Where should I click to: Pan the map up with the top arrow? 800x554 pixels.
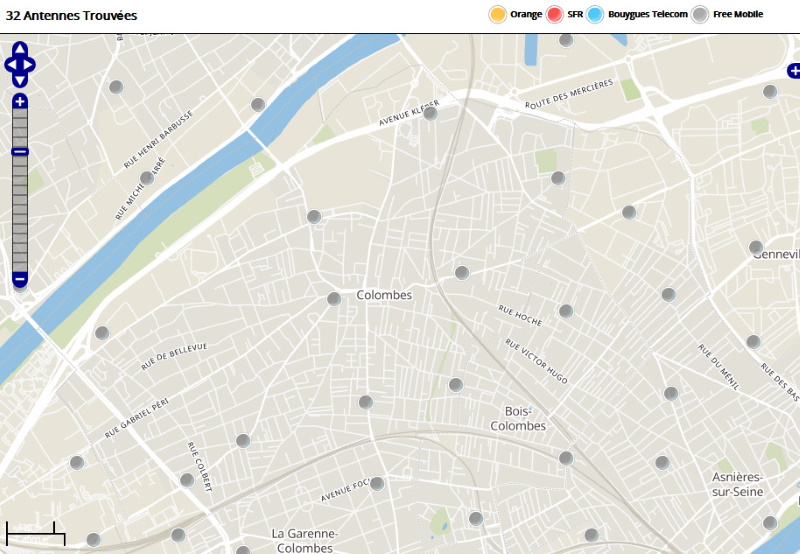[x=20, y=50]
